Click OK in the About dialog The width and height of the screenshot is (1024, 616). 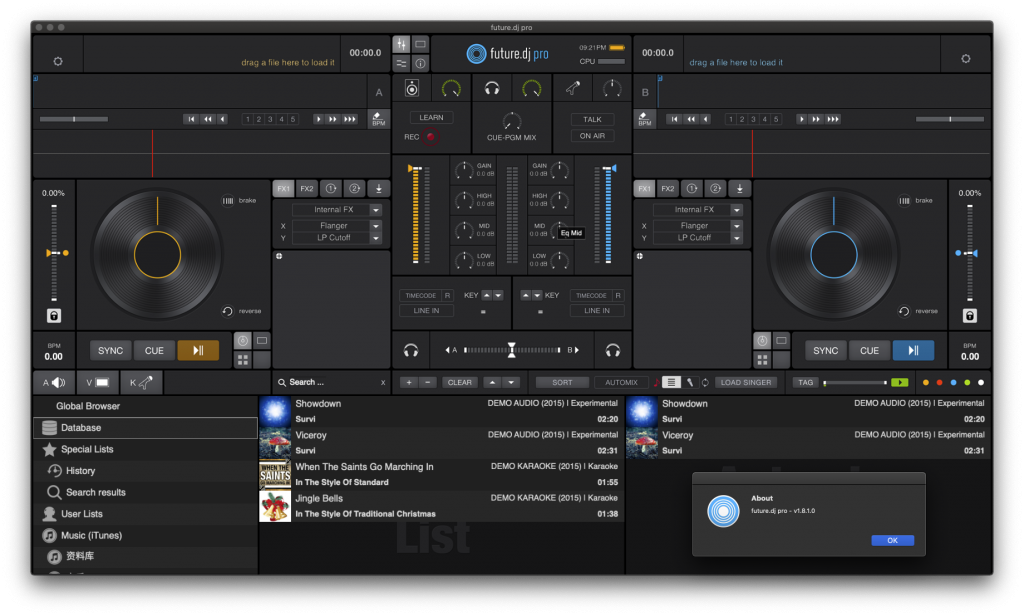pos(892,540)
